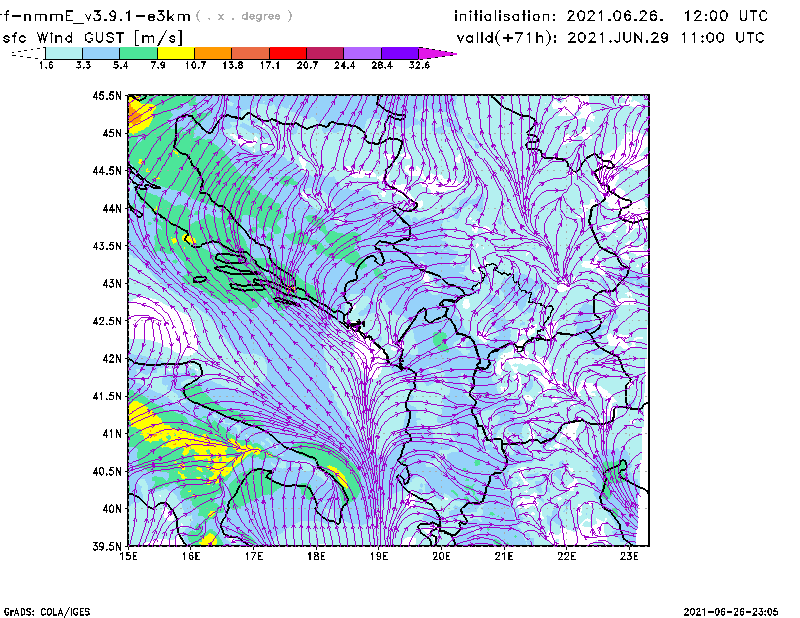800x618 pixels.
Task: Select the 42.5N latitude label
Action: point(107,321)
